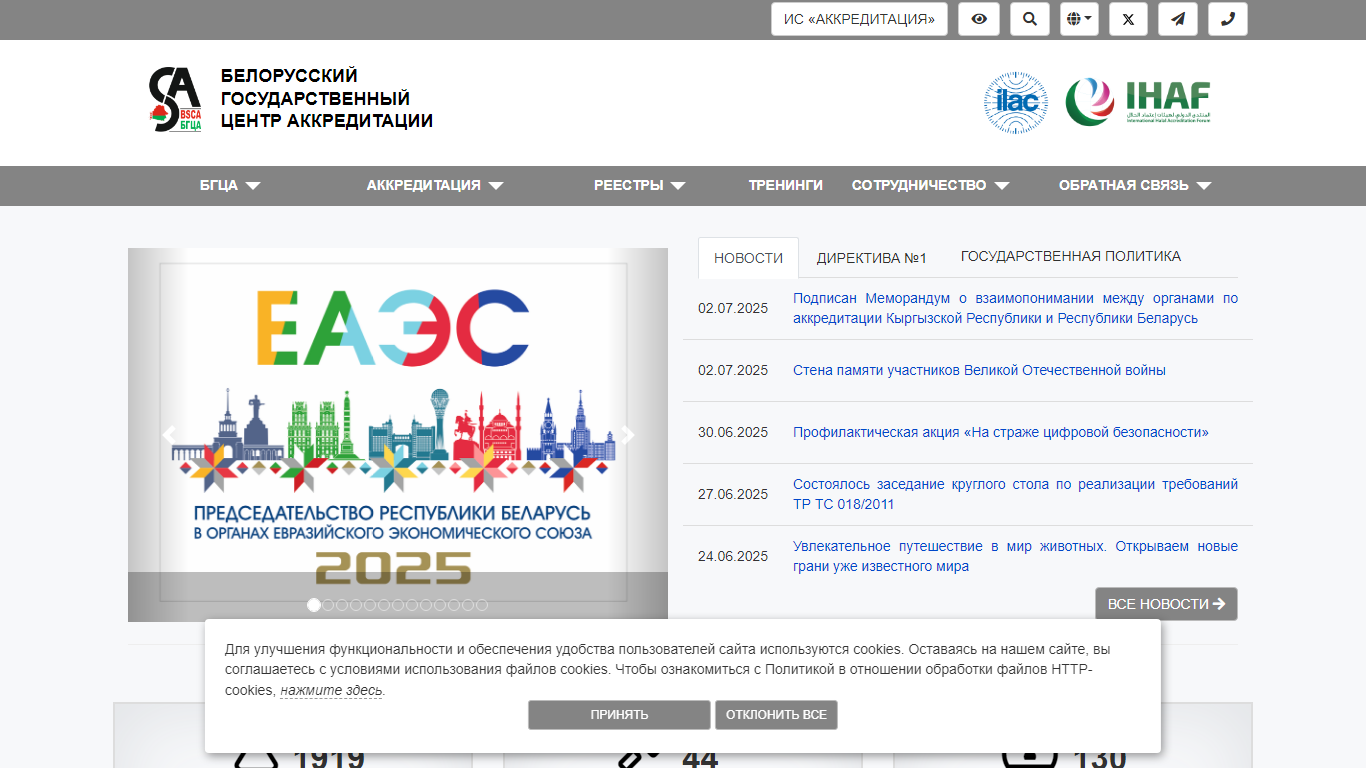Expand the СОТРУДНИЧЕСТВО menu
The image size is (1366, 768).
[x=931, y=185]
